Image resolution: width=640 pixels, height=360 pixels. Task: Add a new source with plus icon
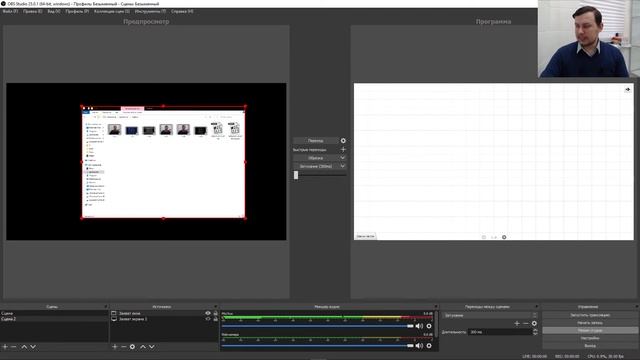click(115, 347)
